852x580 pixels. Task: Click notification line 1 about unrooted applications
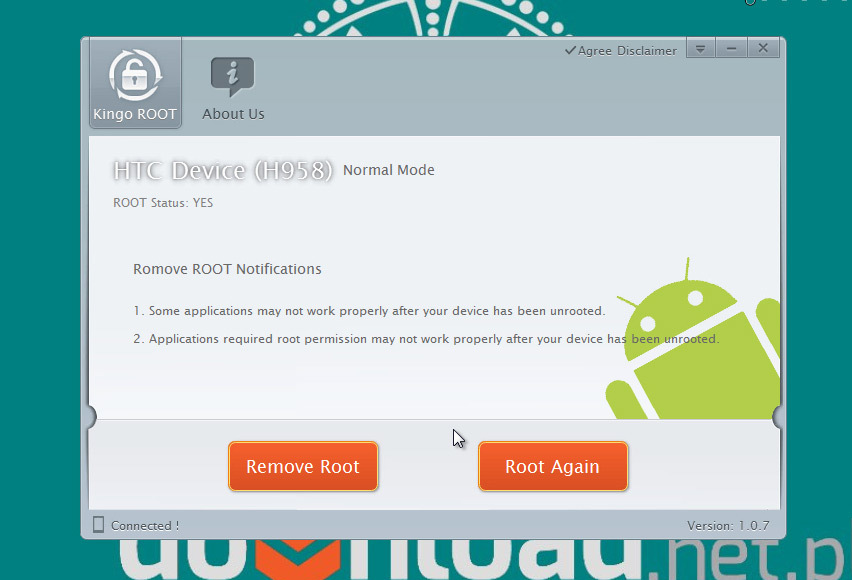(x=369, y=311)
